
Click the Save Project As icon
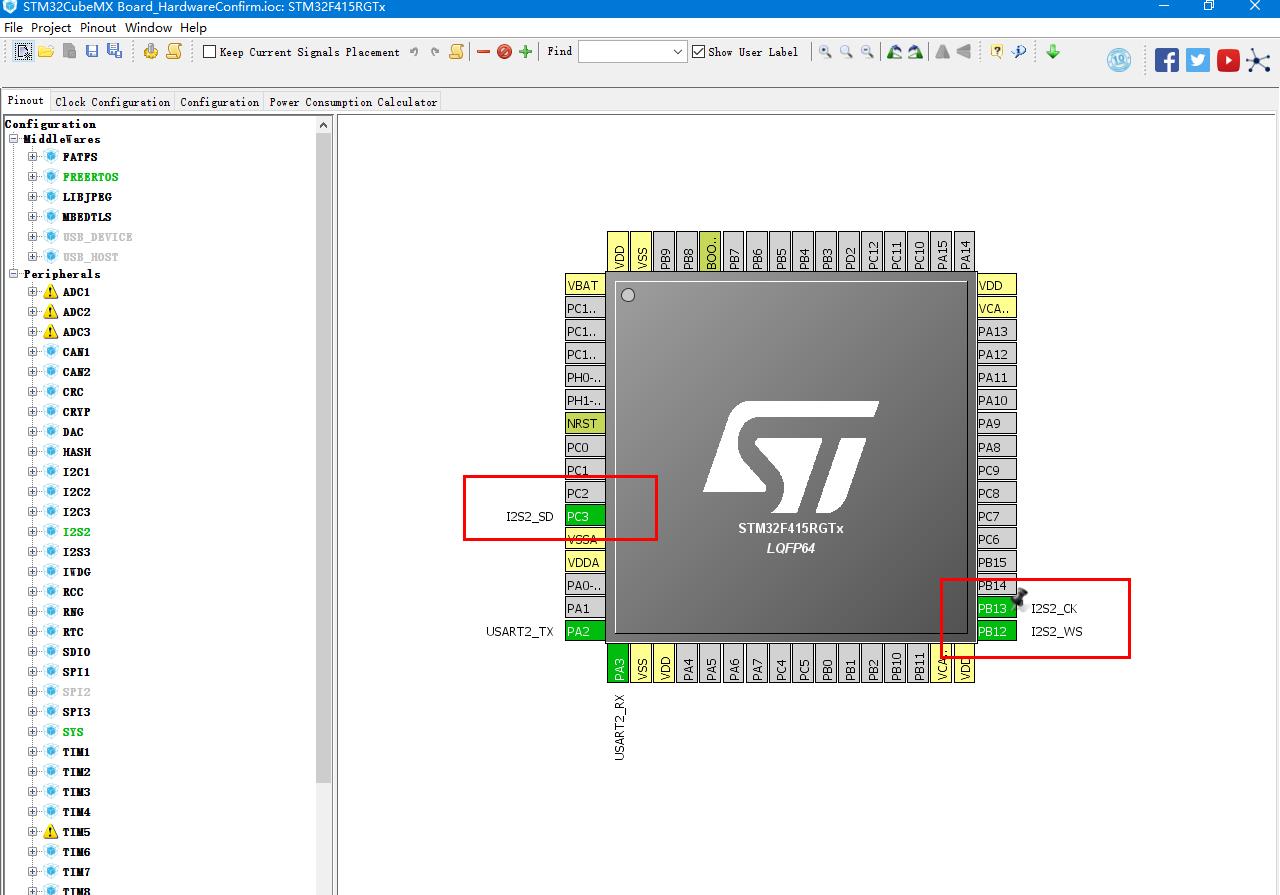115,51
